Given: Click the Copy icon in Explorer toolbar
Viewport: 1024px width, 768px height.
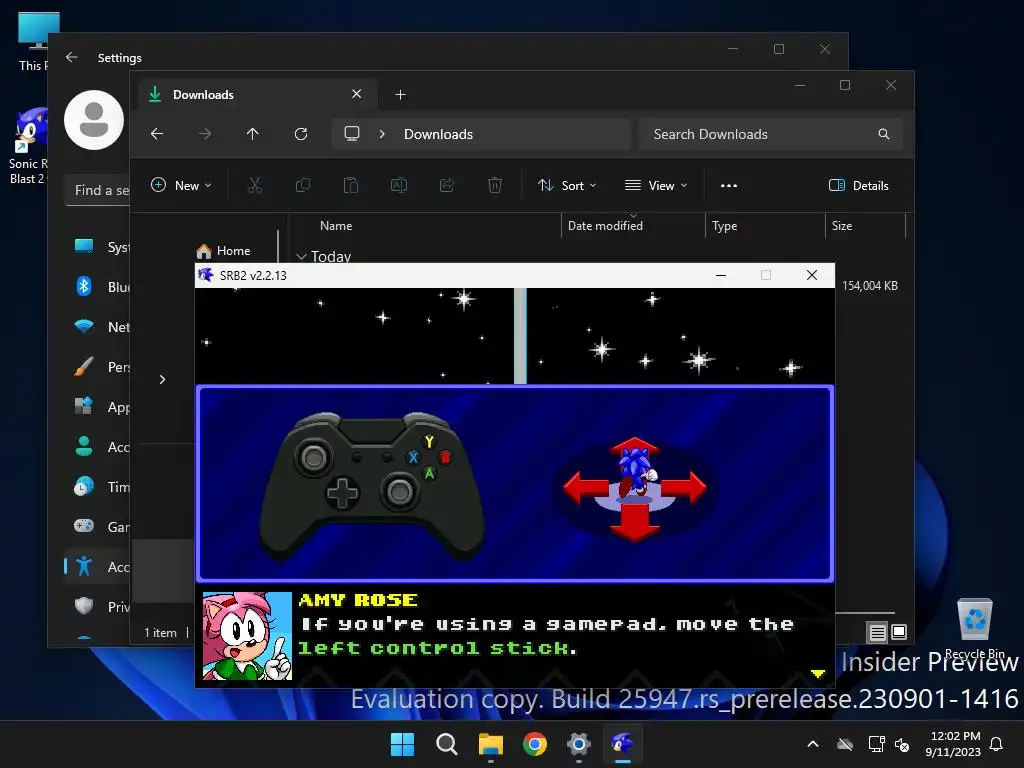Looking at the screenshot, I should tap(303, 185).
